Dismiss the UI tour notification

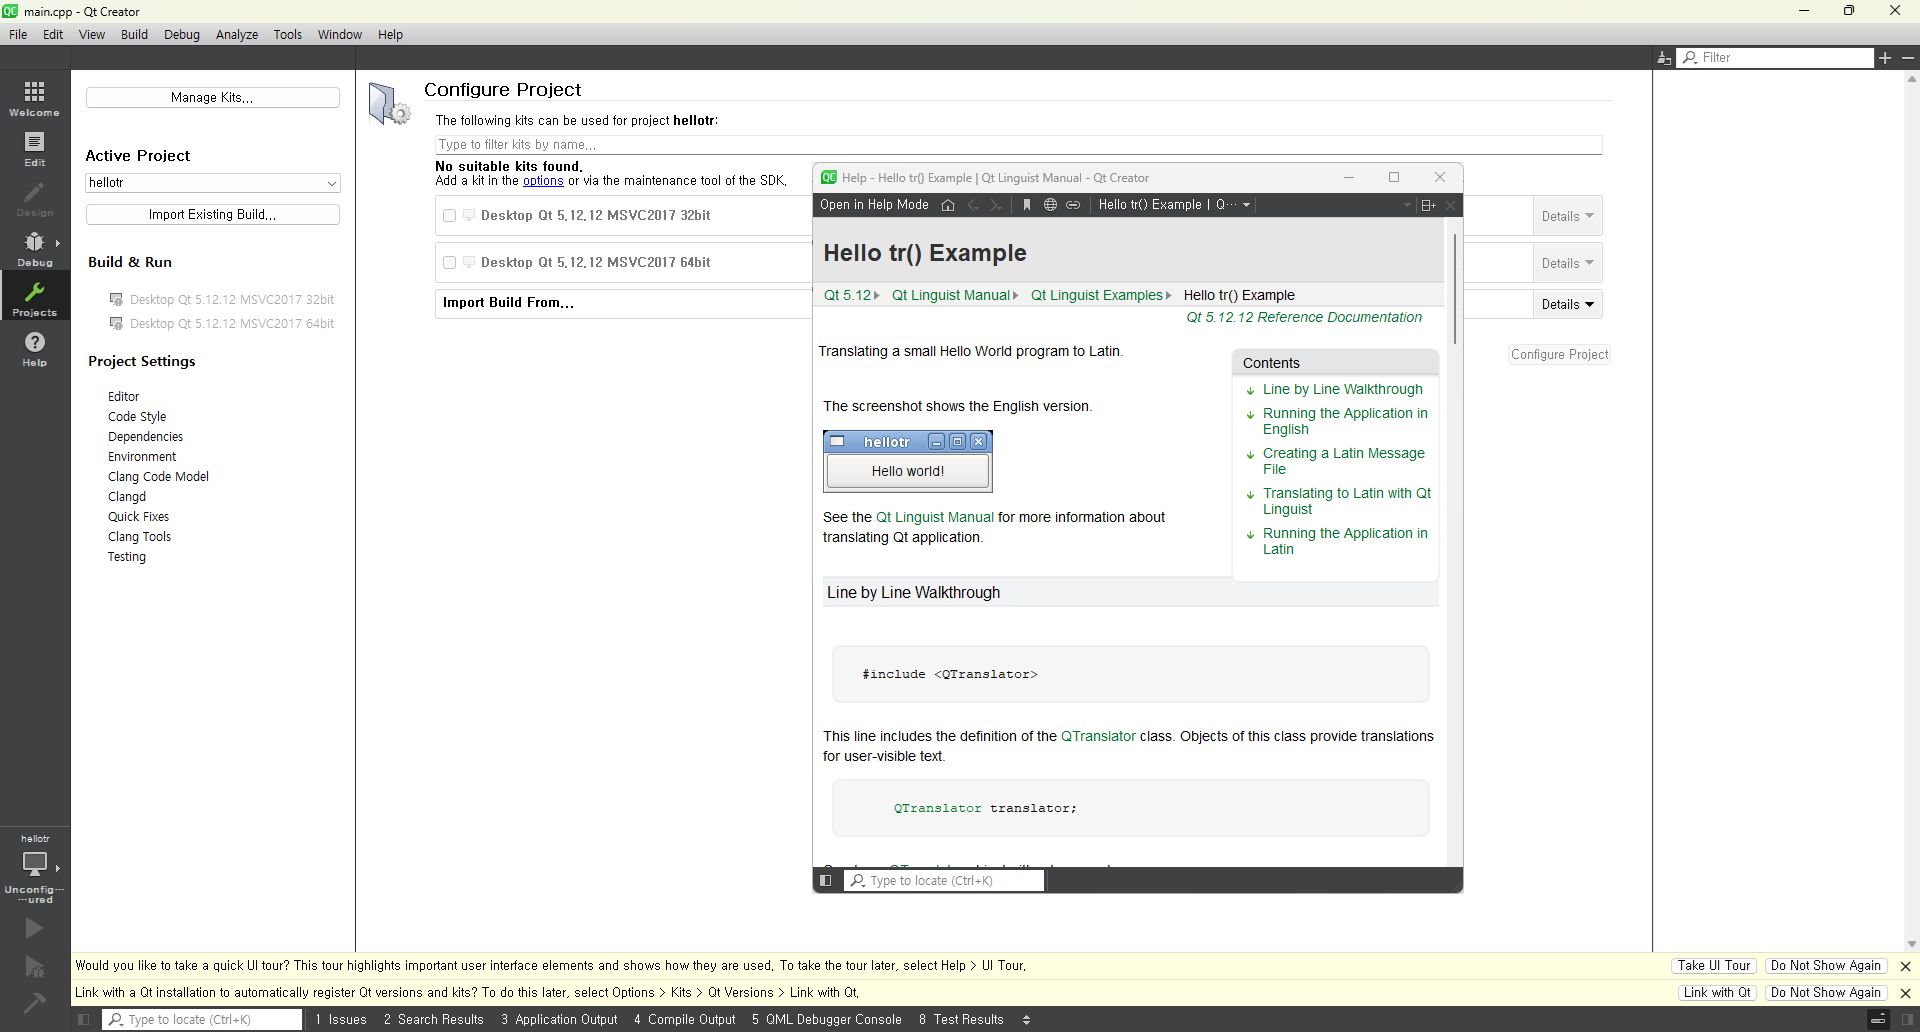(x=1905, y=966)
